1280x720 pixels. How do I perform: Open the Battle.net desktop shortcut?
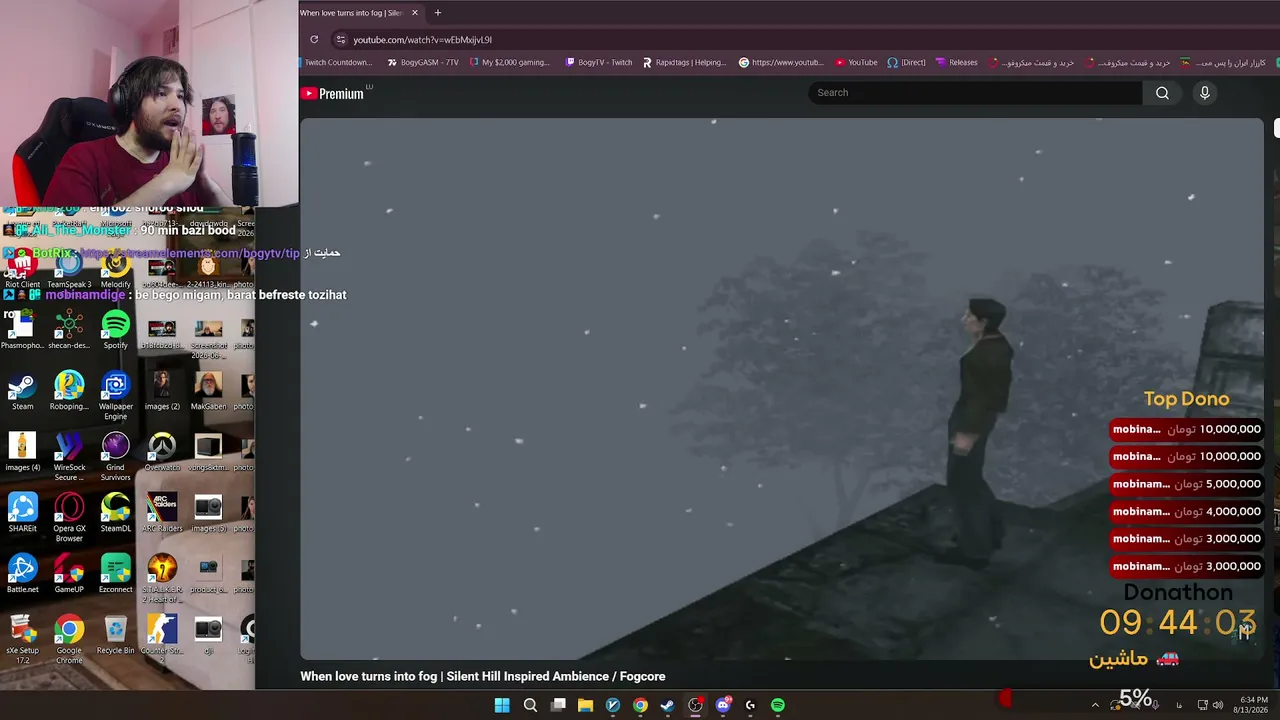(x=22, y=575)
